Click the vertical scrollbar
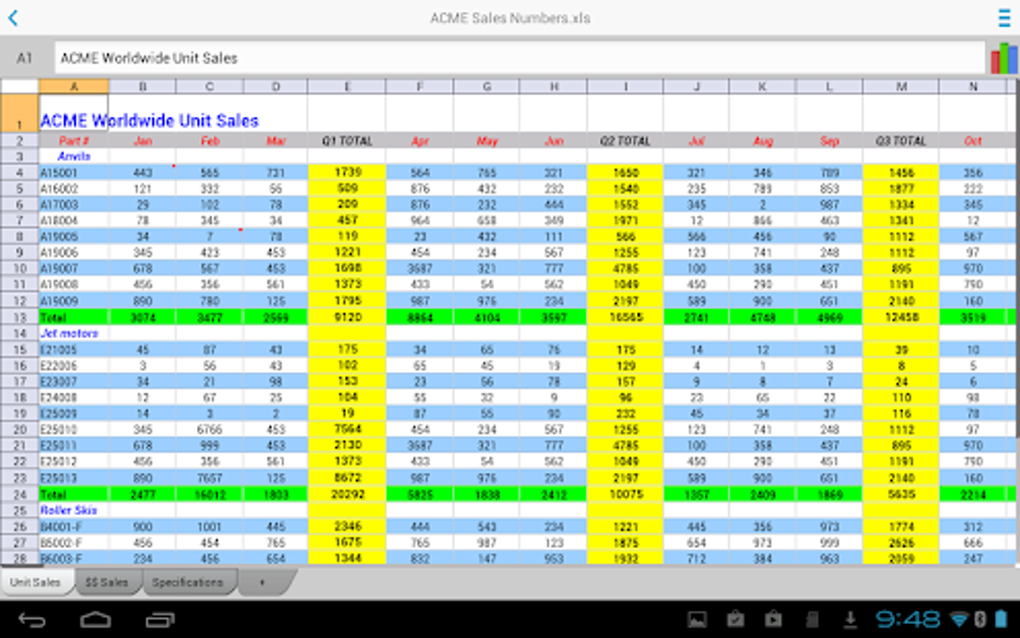1020x638 pixels. click(x=1017, y=260)
